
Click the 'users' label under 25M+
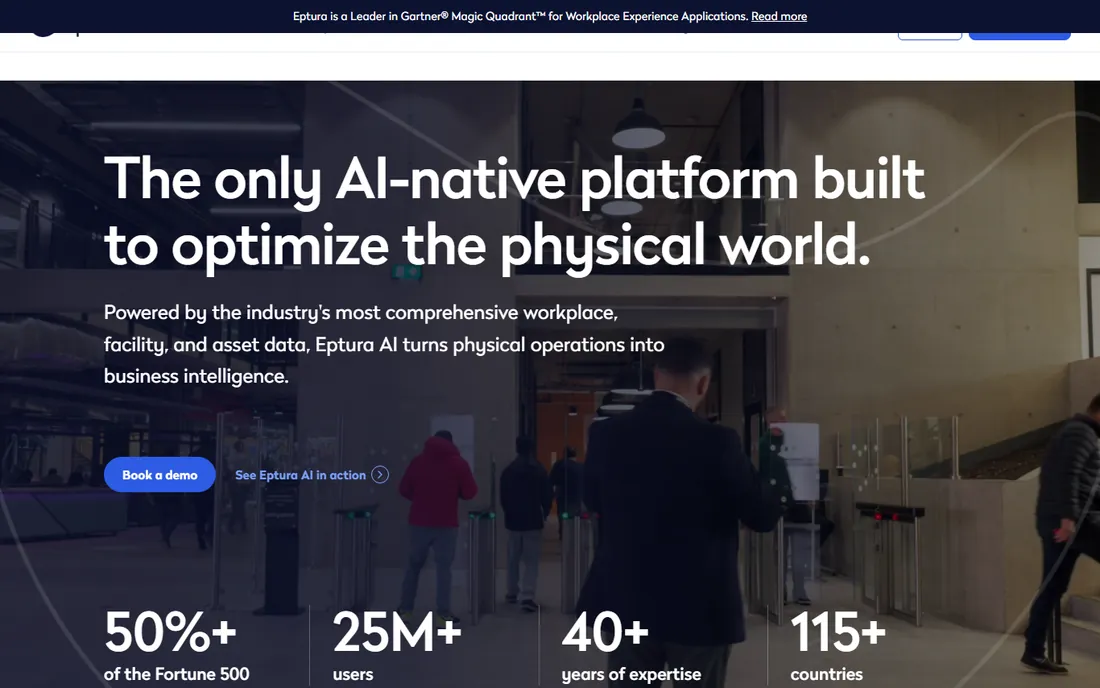(x=353, y=674)
